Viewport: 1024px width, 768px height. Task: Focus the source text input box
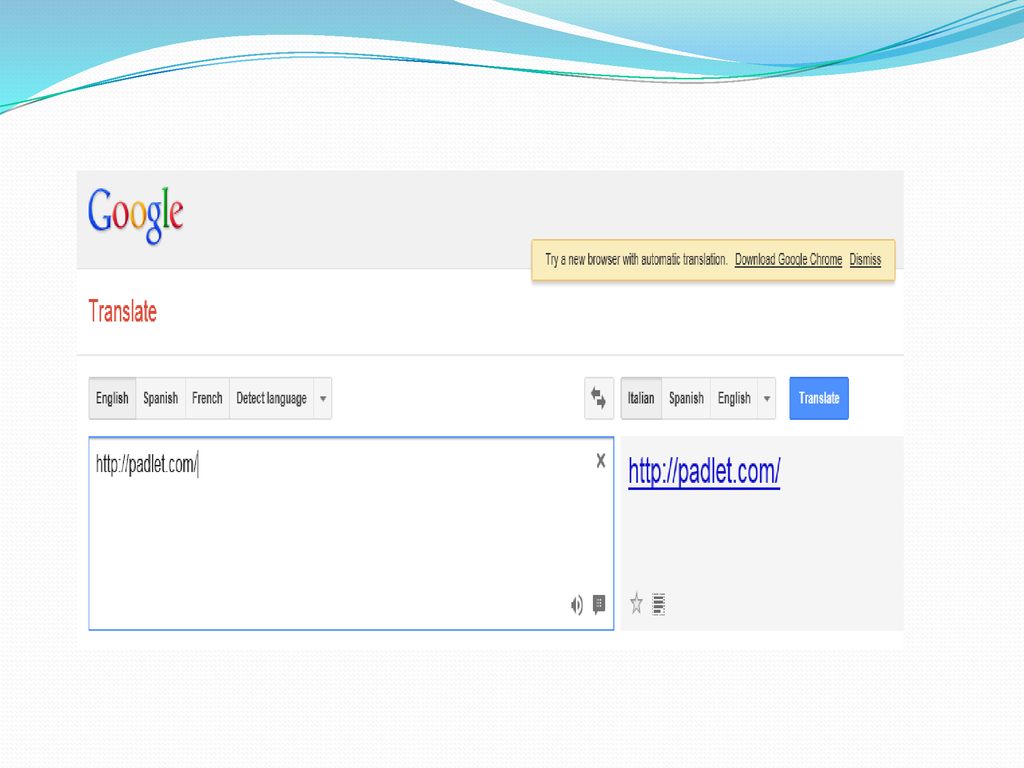coord(351,534)
